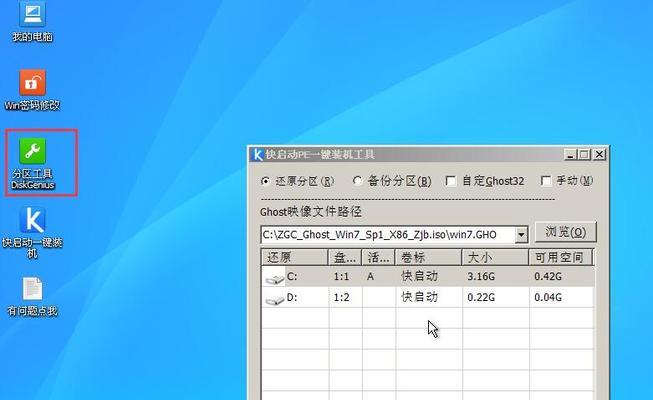653x400 pixels.
Task: Click the K logo in the window title bar
Action: click(x=258, y=155)
